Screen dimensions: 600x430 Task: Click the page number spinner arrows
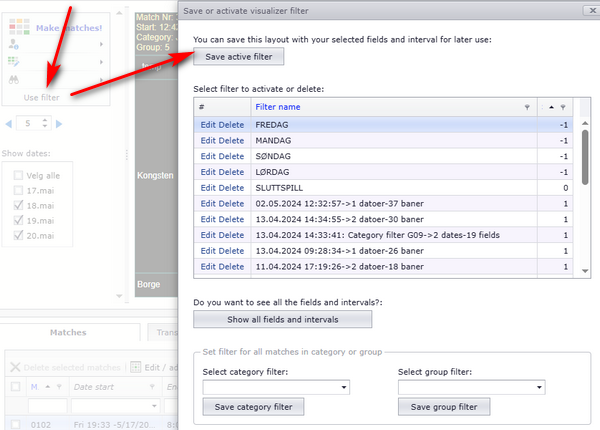[45, 123]
